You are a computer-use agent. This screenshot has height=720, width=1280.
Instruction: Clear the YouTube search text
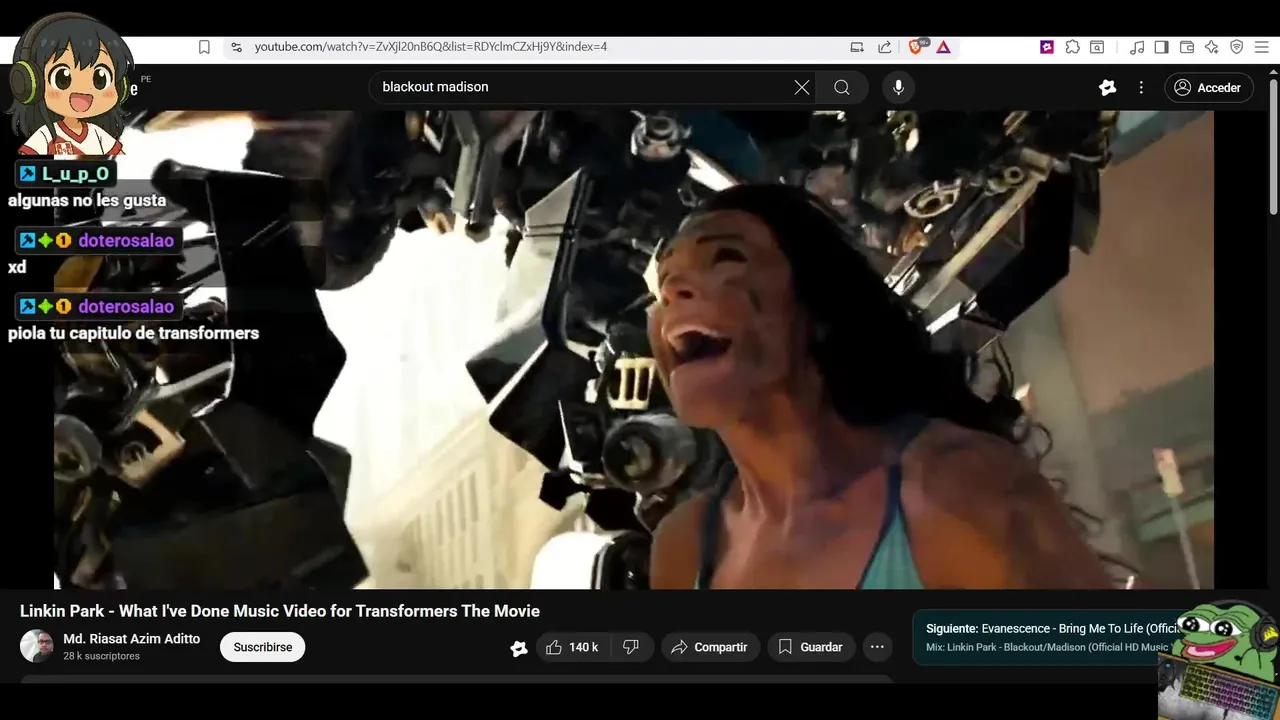(x=802, y=87)
